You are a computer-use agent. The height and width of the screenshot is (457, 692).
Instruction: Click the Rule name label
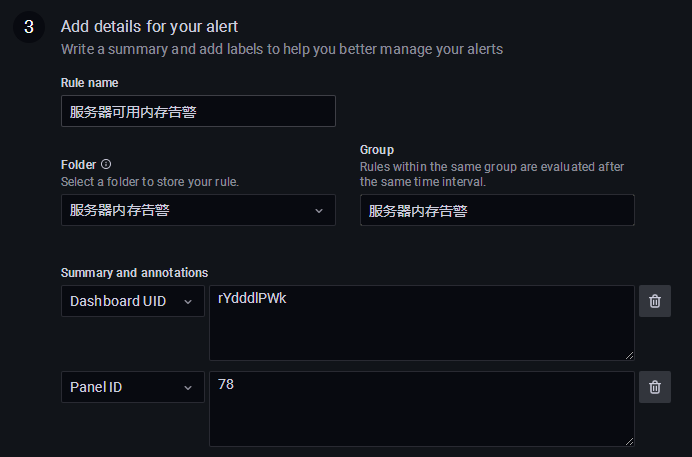90,82
